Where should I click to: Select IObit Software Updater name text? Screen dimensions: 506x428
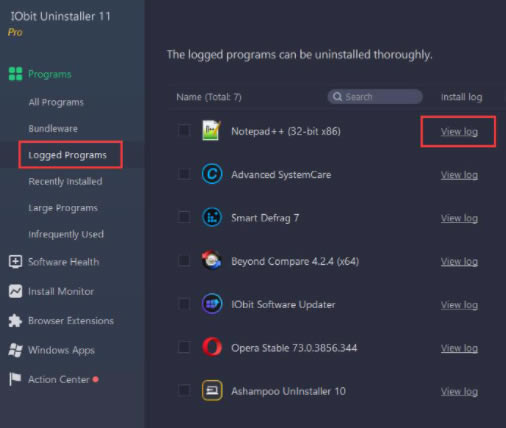[x=283, y=305]
